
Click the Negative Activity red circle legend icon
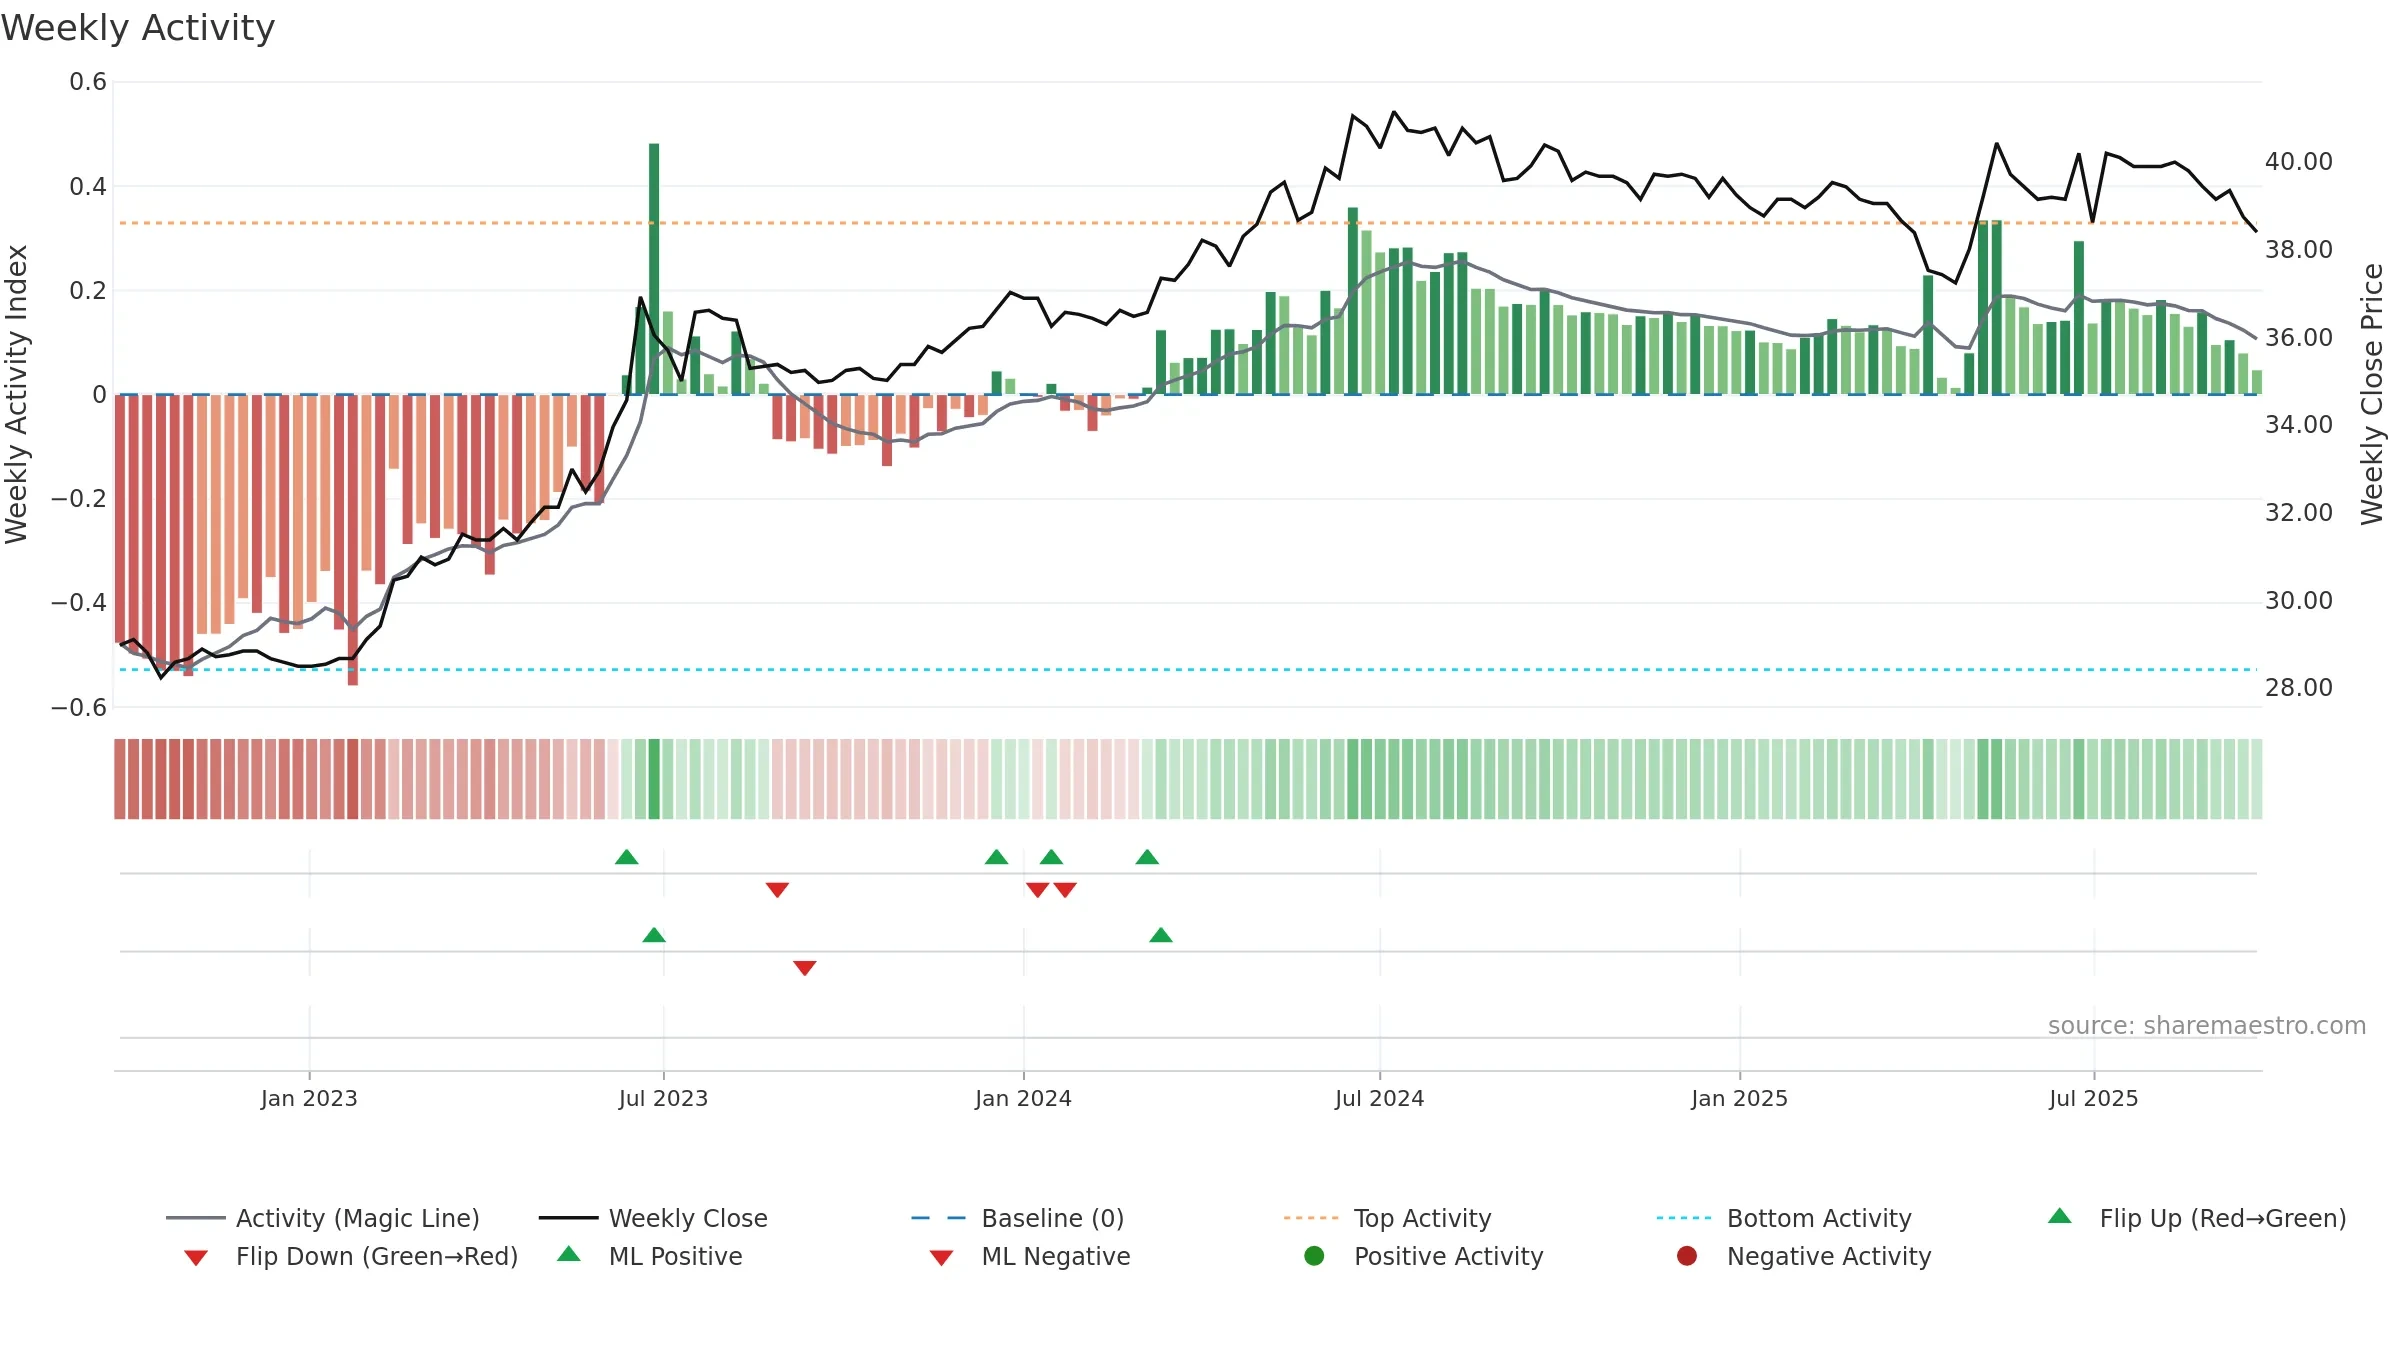click(1687, 1255)
